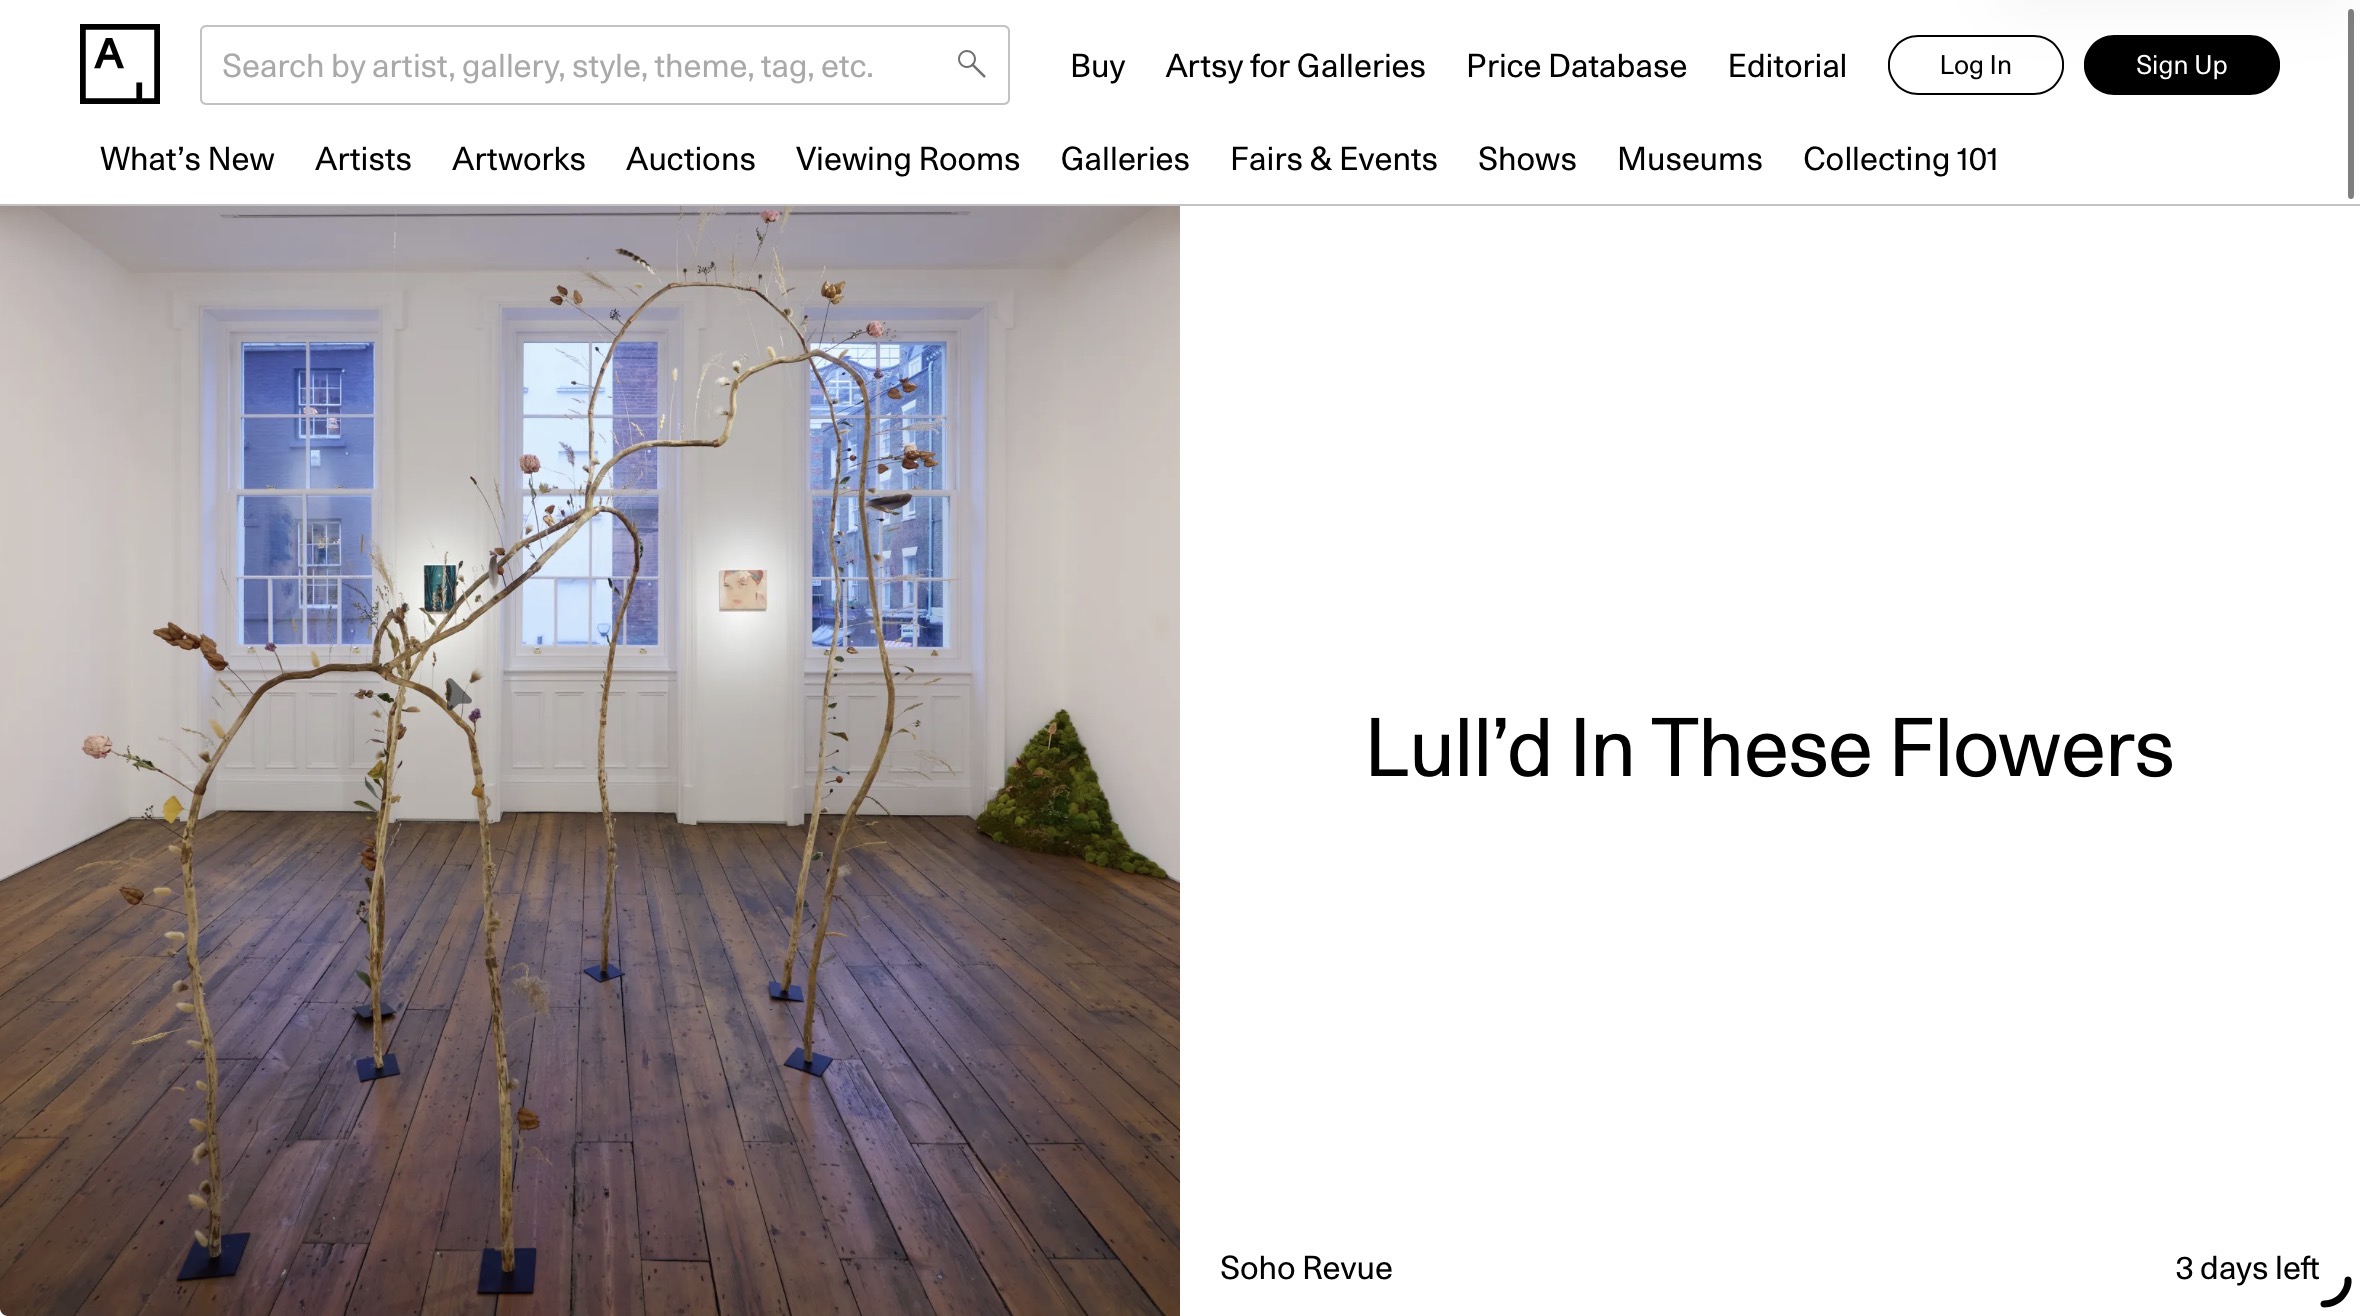
Task: Select What's New menu item
Action: tap(187, 159)
